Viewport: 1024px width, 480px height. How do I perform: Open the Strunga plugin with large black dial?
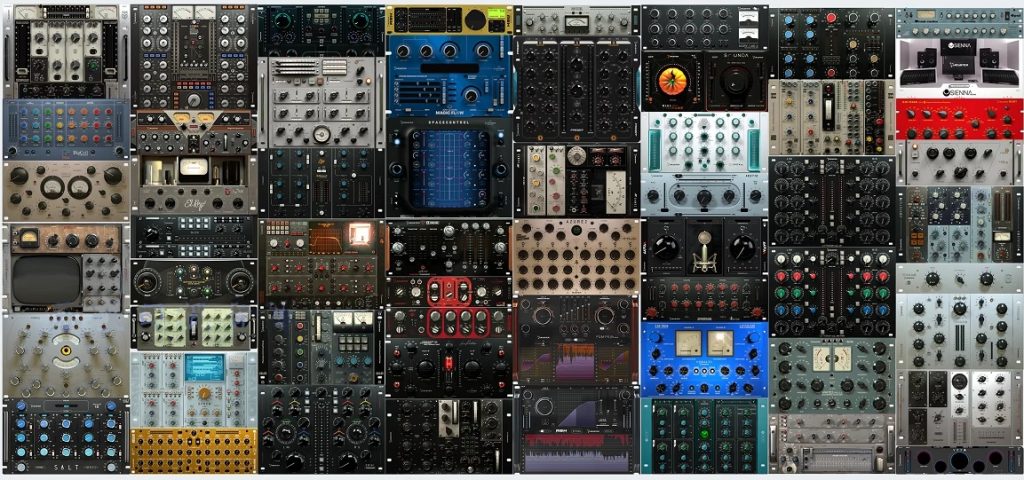[x=735, y=80]
